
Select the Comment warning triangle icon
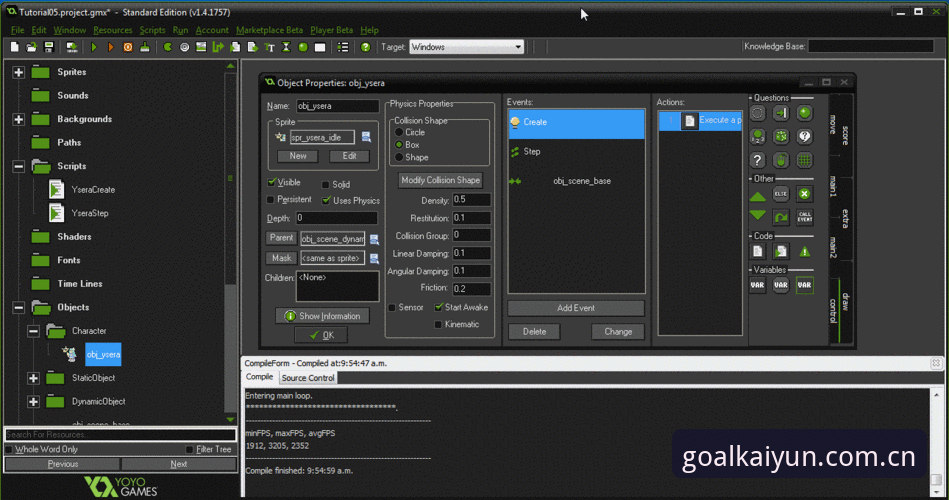tap(804, 251)
